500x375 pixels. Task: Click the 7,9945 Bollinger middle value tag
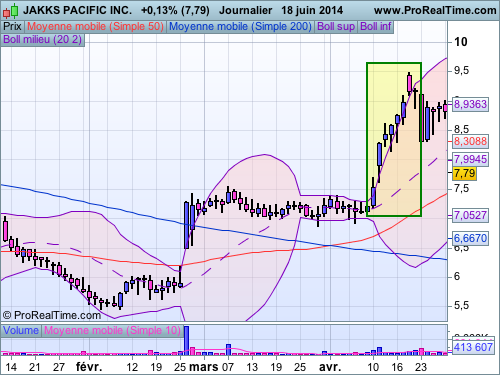point(470,159)
